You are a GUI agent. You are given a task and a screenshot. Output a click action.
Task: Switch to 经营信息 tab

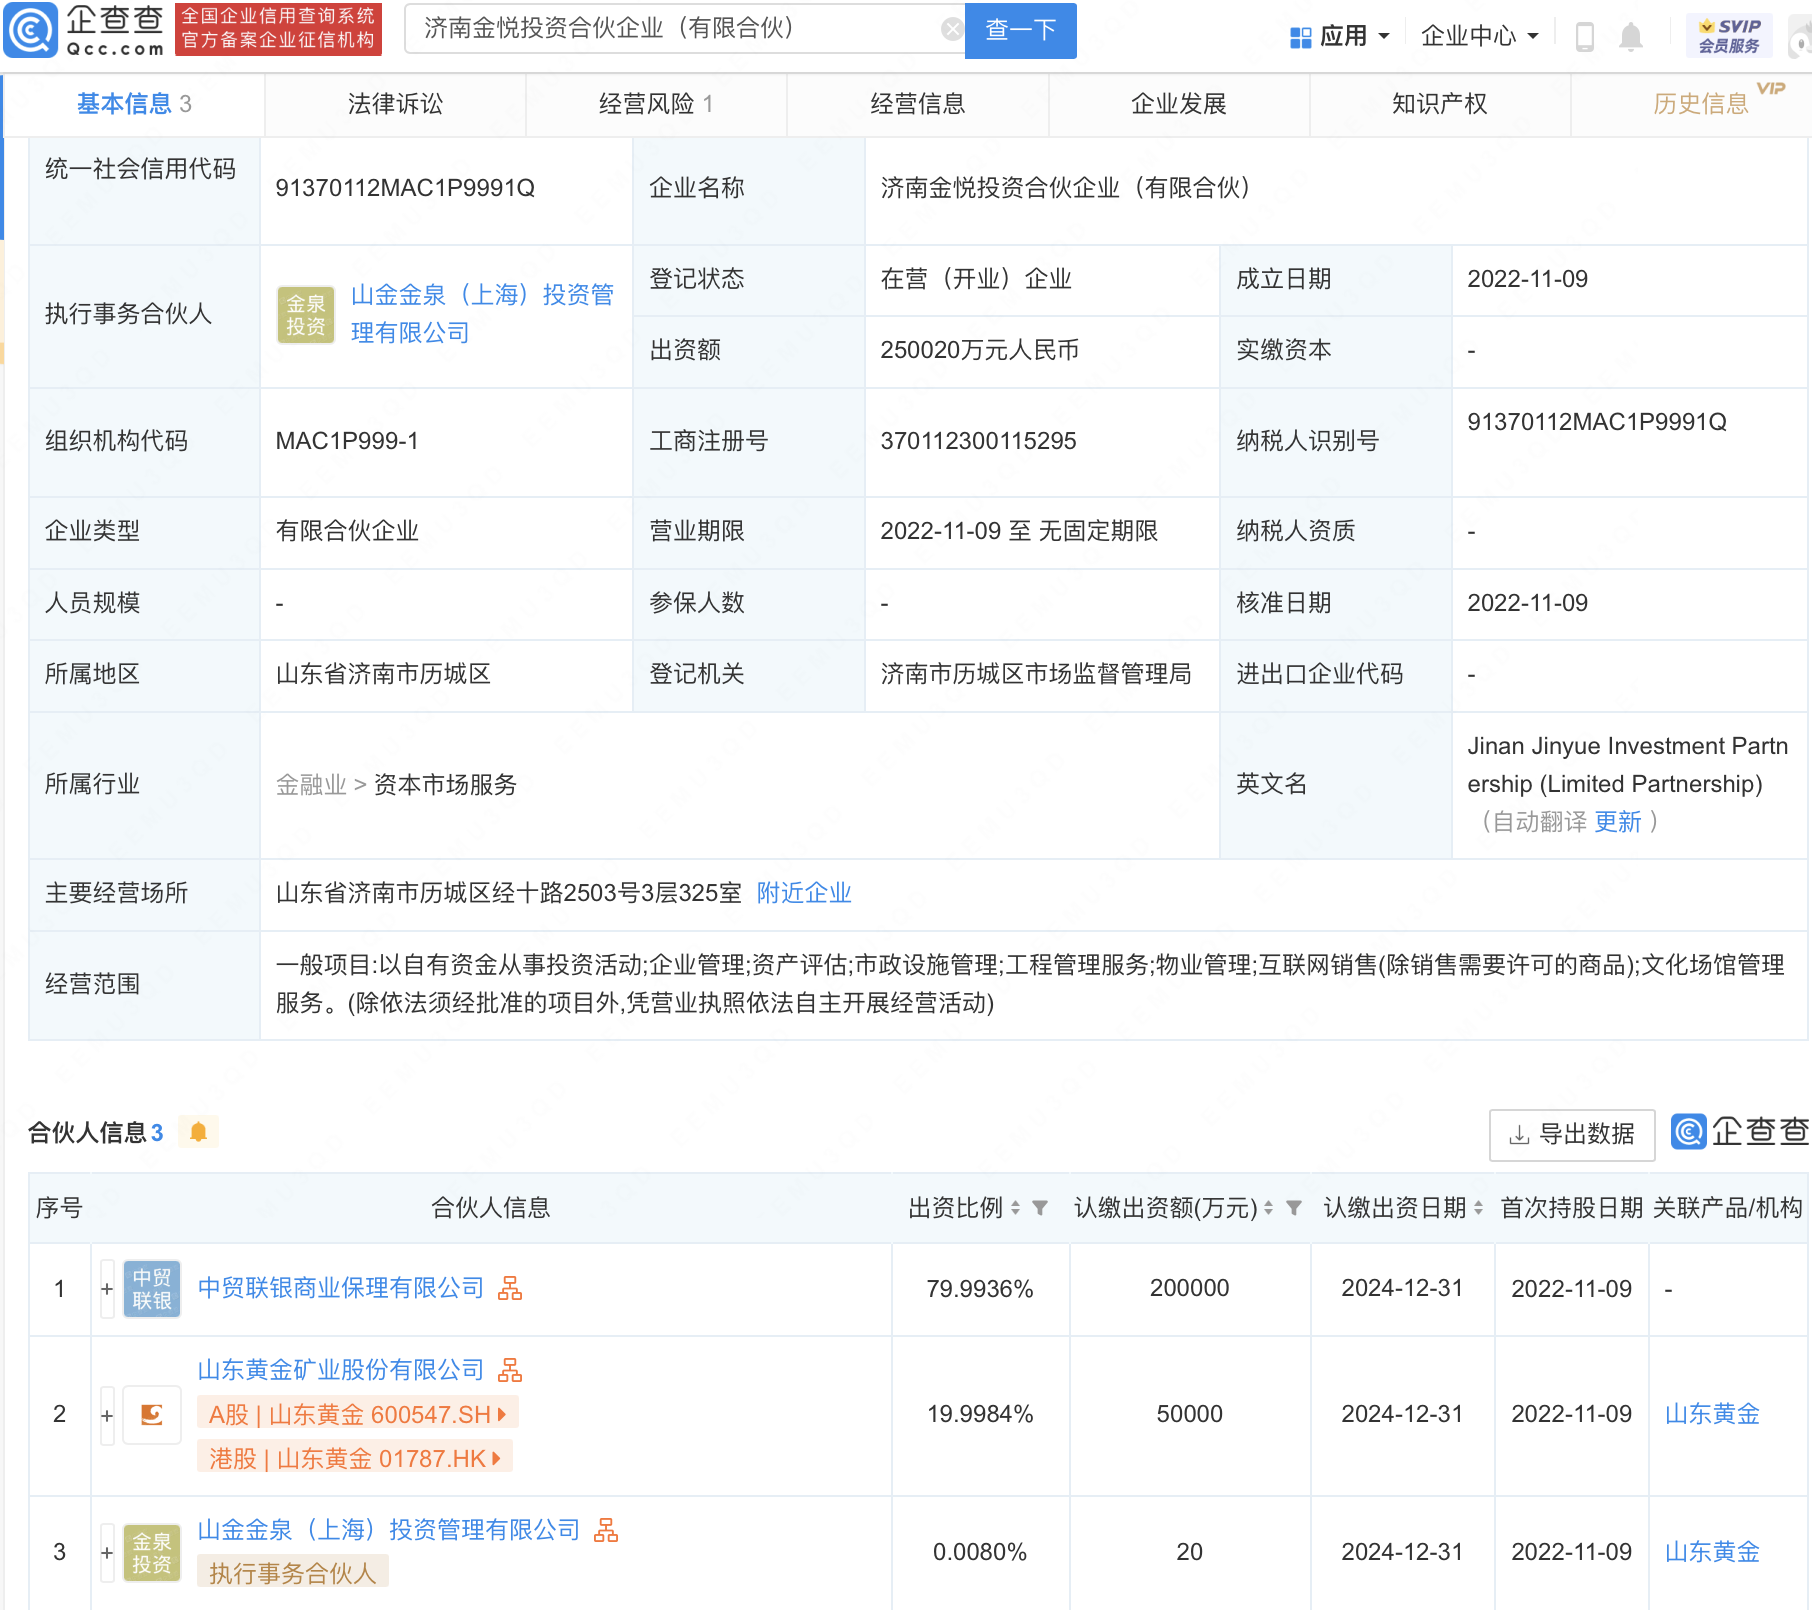[917, 104]
